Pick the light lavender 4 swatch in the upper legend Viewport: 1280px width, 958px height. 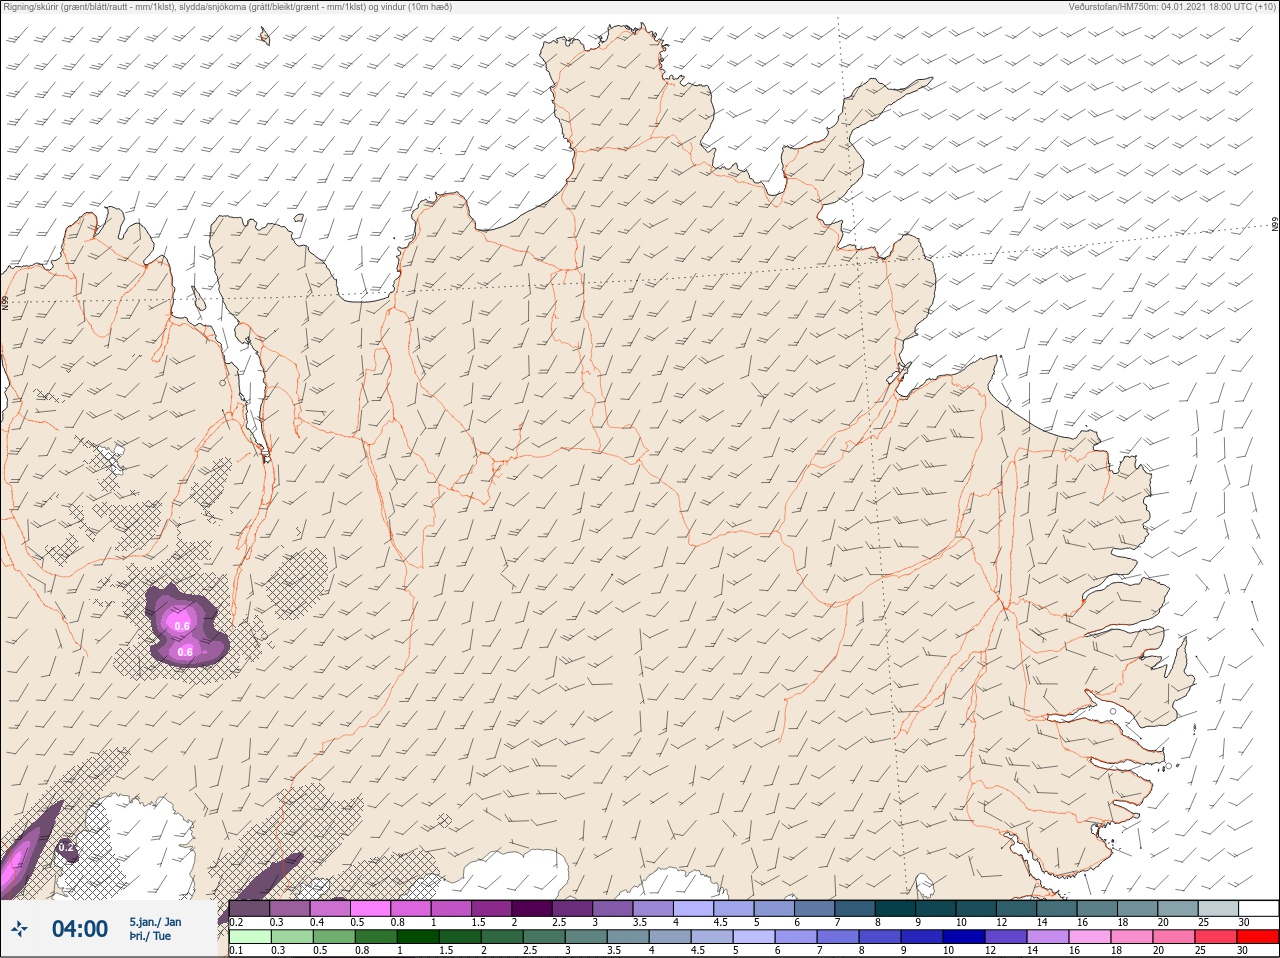(x=693, y=908)
